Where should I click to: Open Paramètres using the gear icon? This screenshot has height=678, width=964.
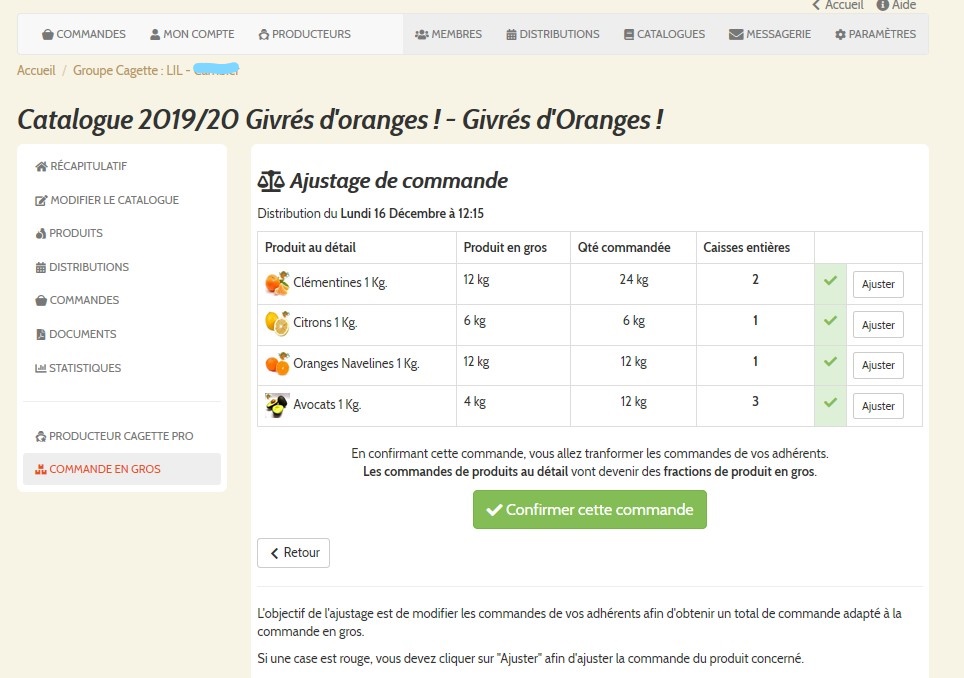pos(843,33)
